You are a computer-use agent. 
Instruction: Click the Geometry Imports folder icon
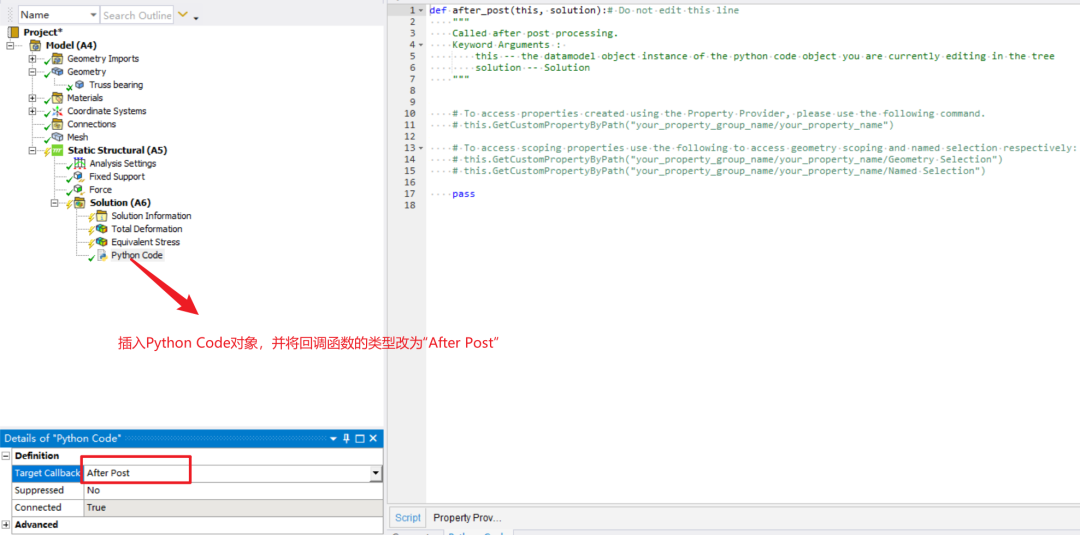[x=57, y=59]
